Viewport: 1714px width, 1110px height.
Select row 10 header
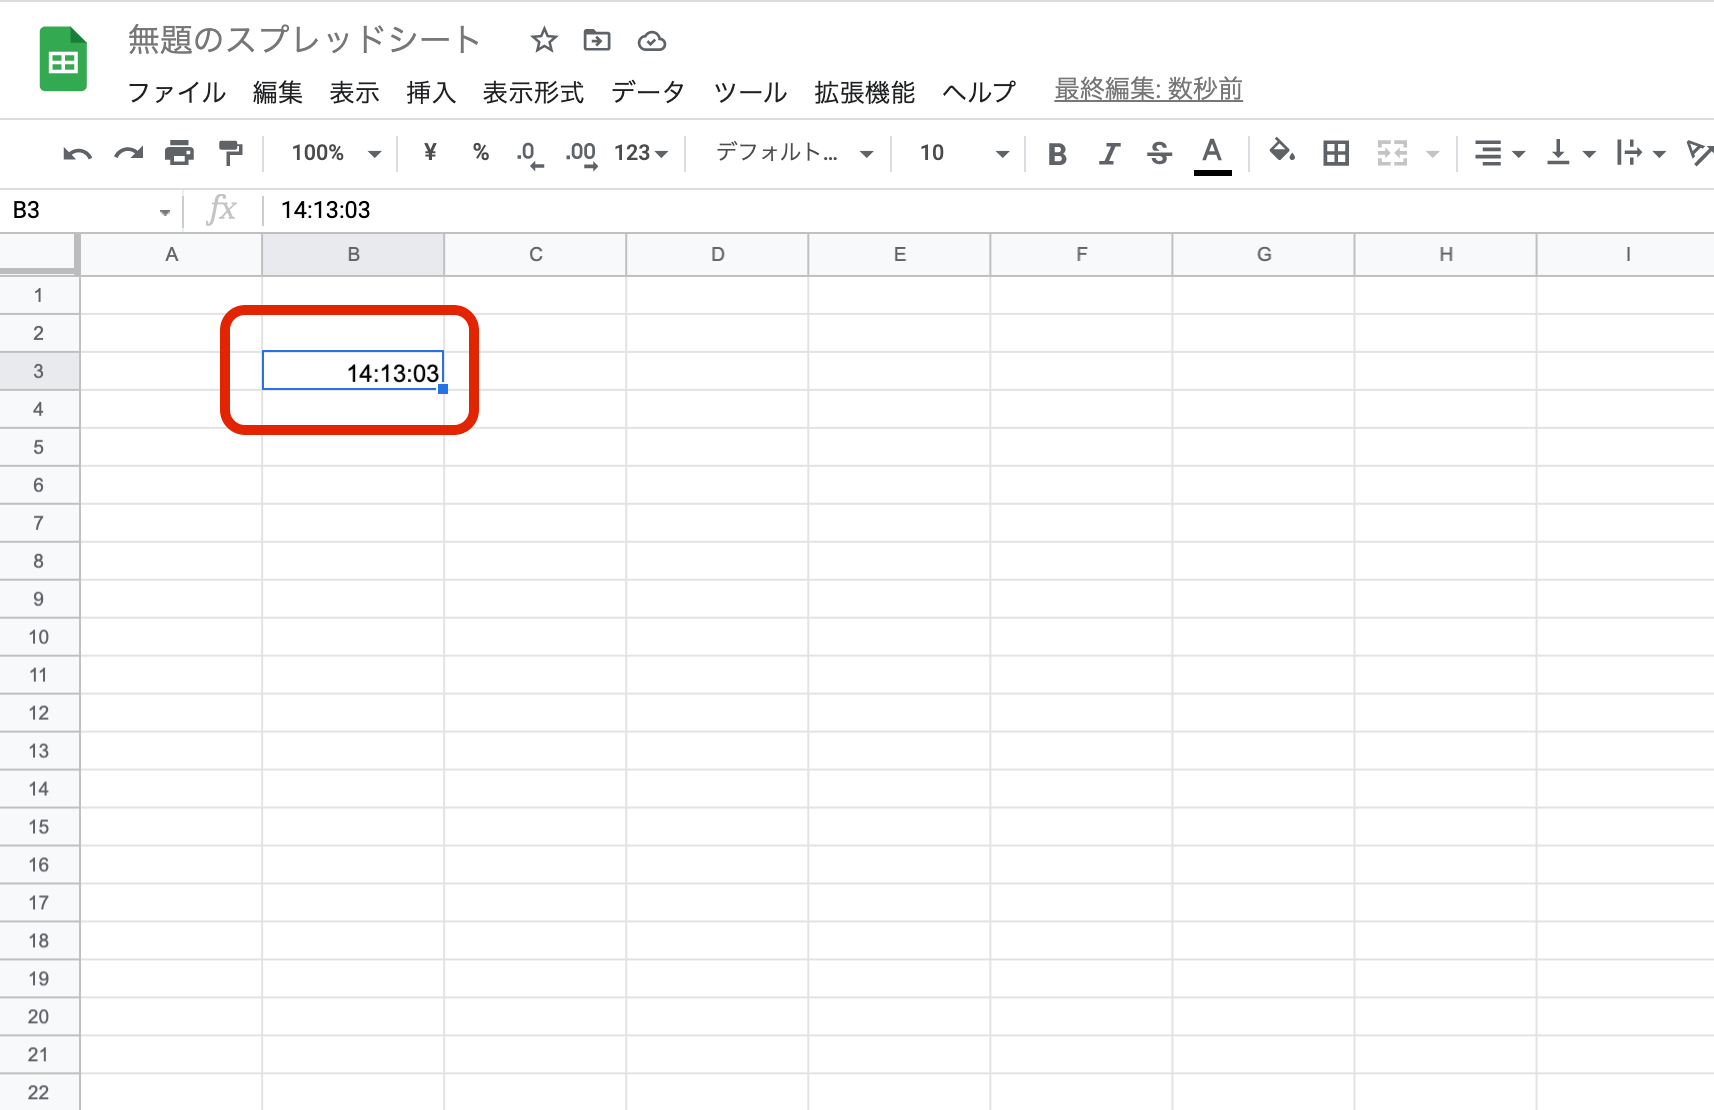[x=39, y=637]
